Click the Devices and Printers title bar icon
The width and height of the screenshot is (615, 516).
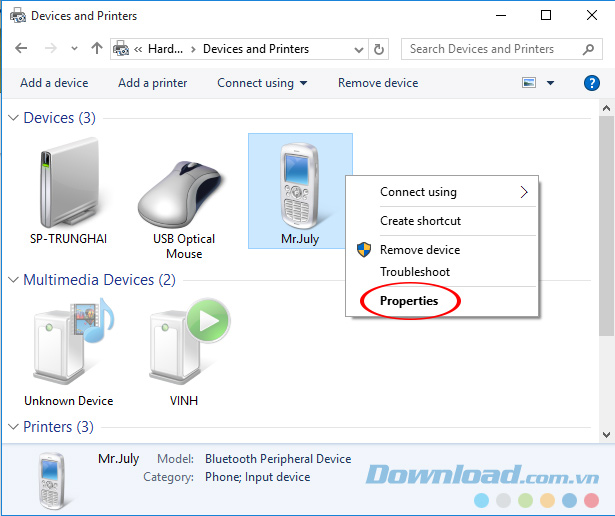tap(18, 16)
